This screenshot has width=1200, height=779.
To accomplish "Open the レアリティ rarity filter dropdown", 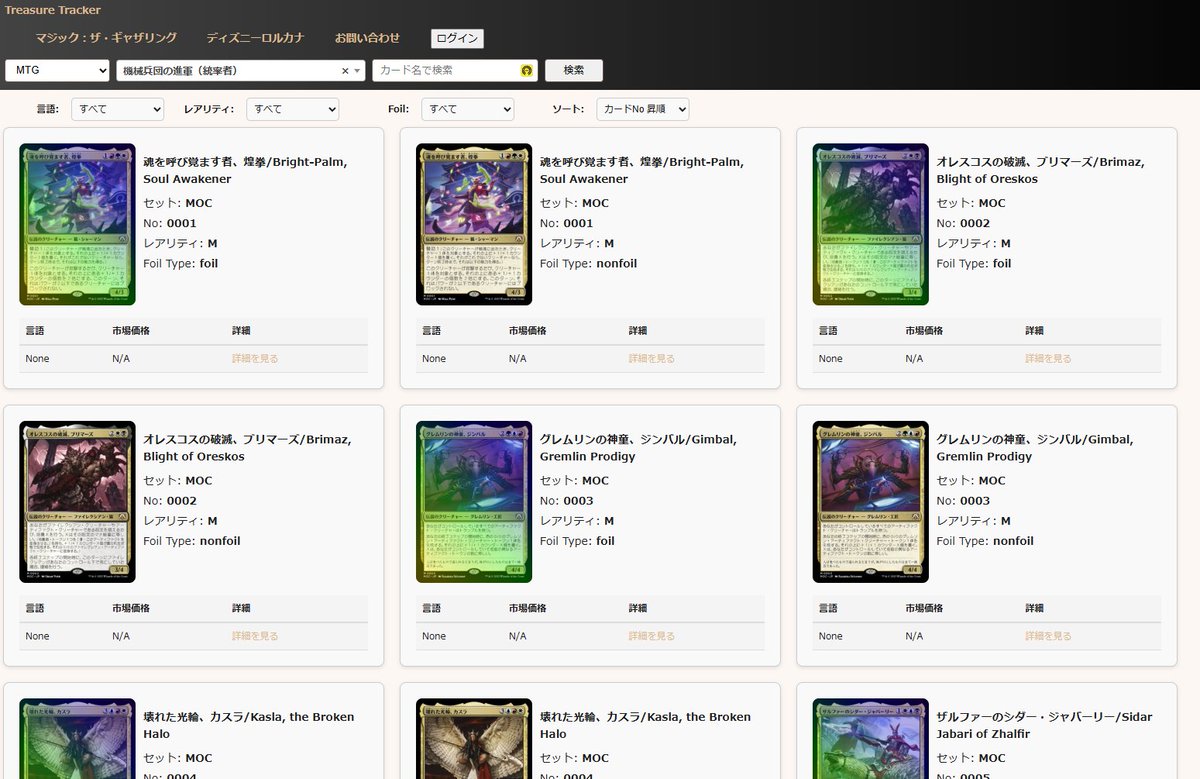I will pyautogui.click(x=292, y=108).
